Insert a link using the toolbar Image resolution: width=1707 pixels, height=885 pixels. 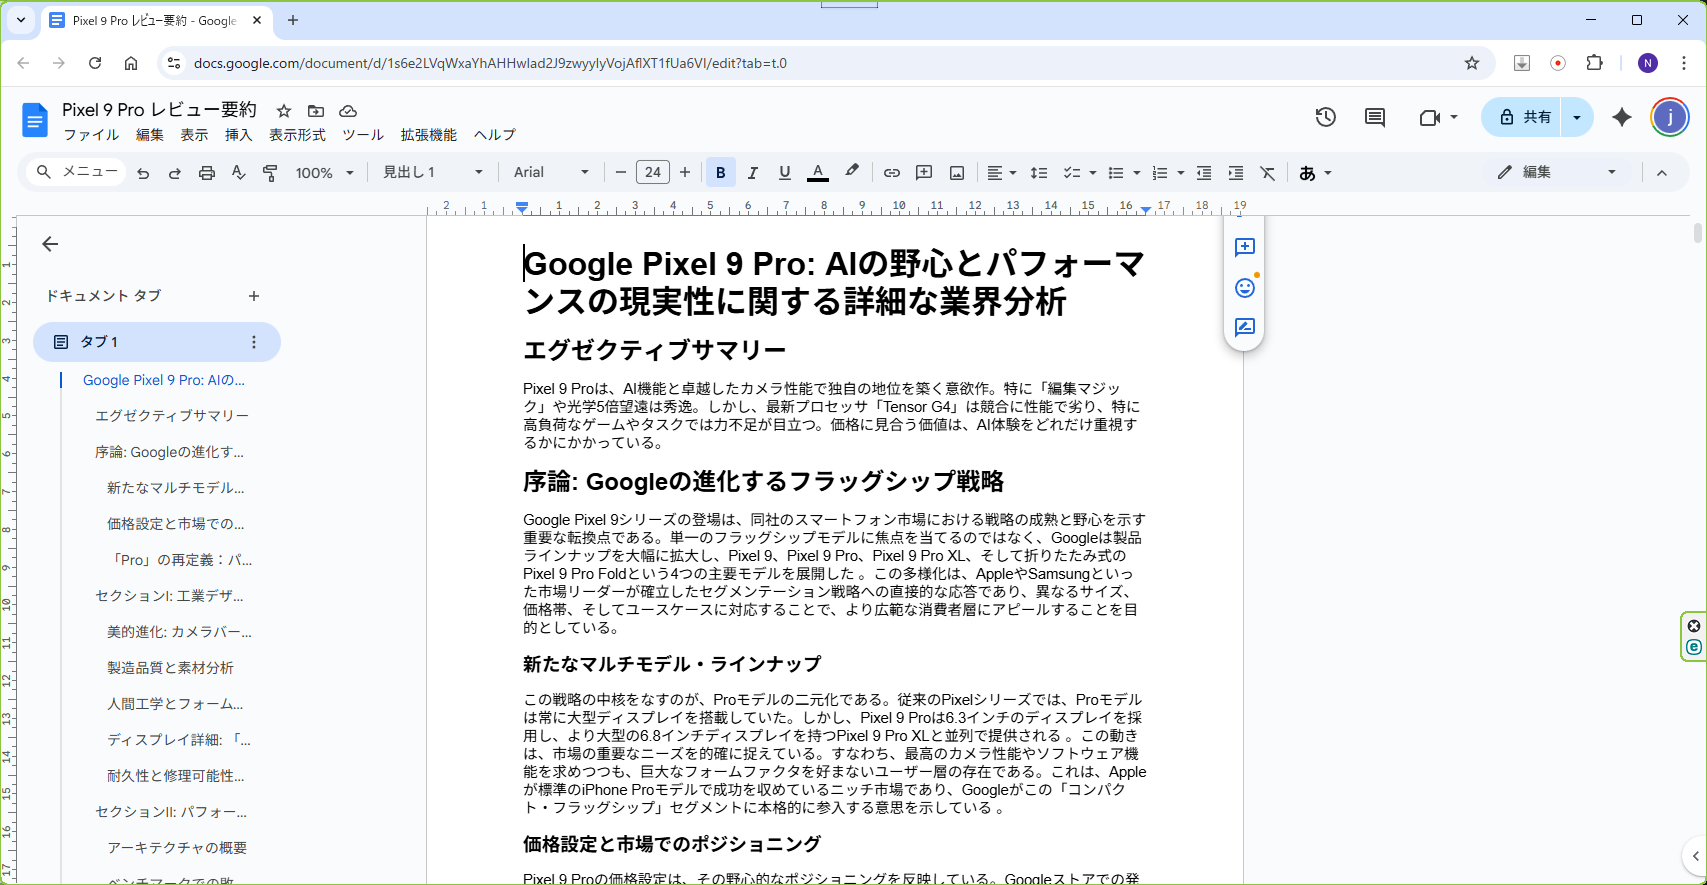click(891, 173)
